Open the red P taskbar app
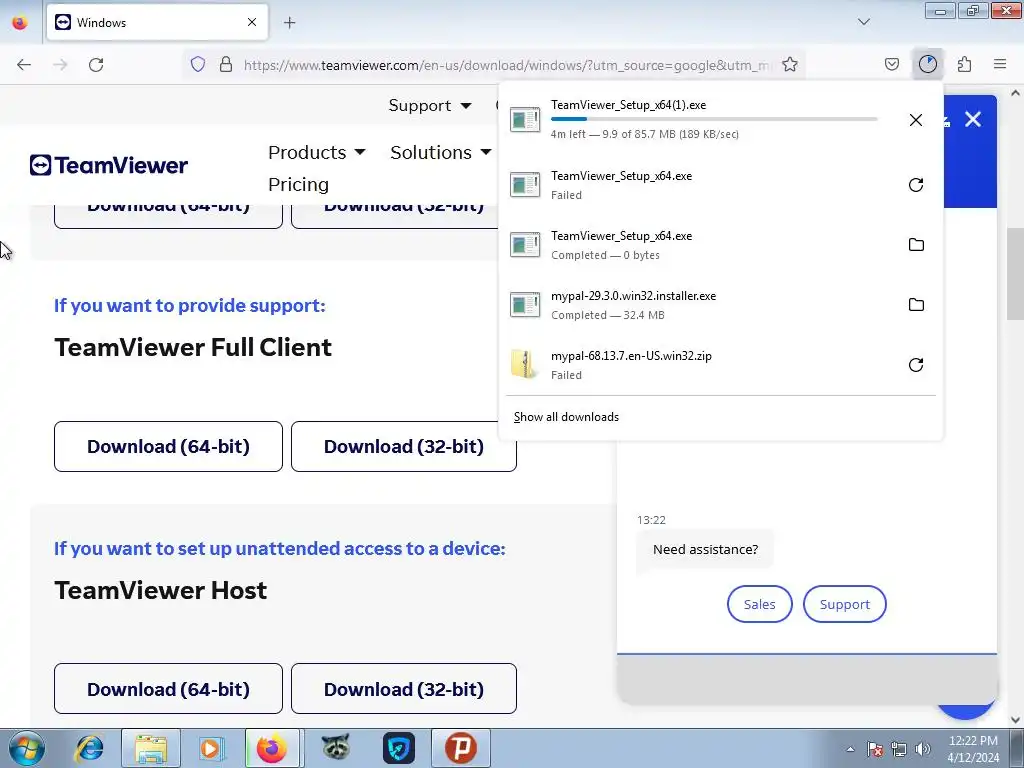 point(461,748)
